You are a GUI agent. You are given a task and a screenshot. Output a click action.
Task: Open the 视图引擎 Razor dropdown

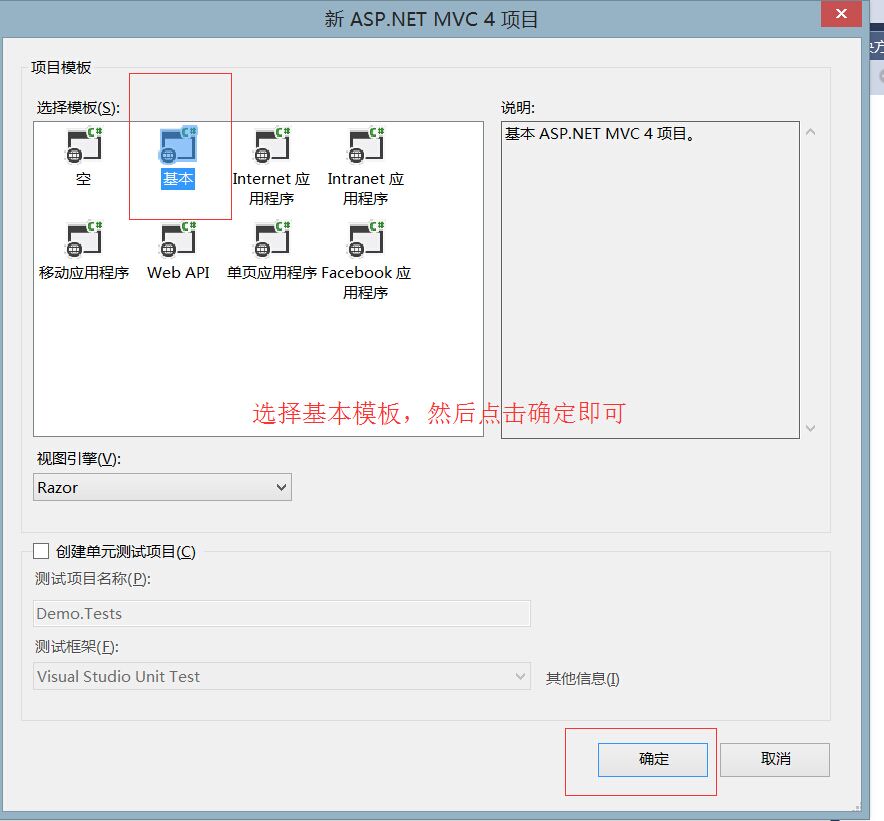162,487
